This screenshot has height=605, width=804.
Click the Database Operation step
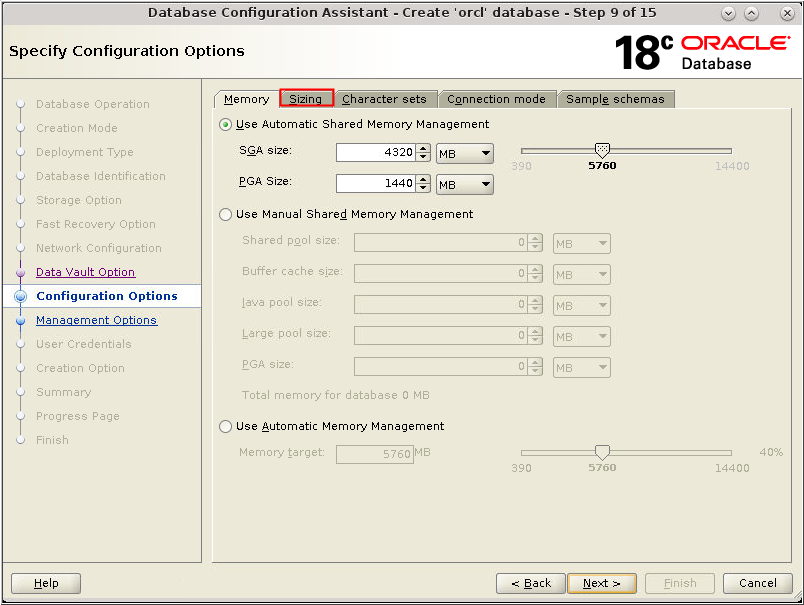pos(93,104)
